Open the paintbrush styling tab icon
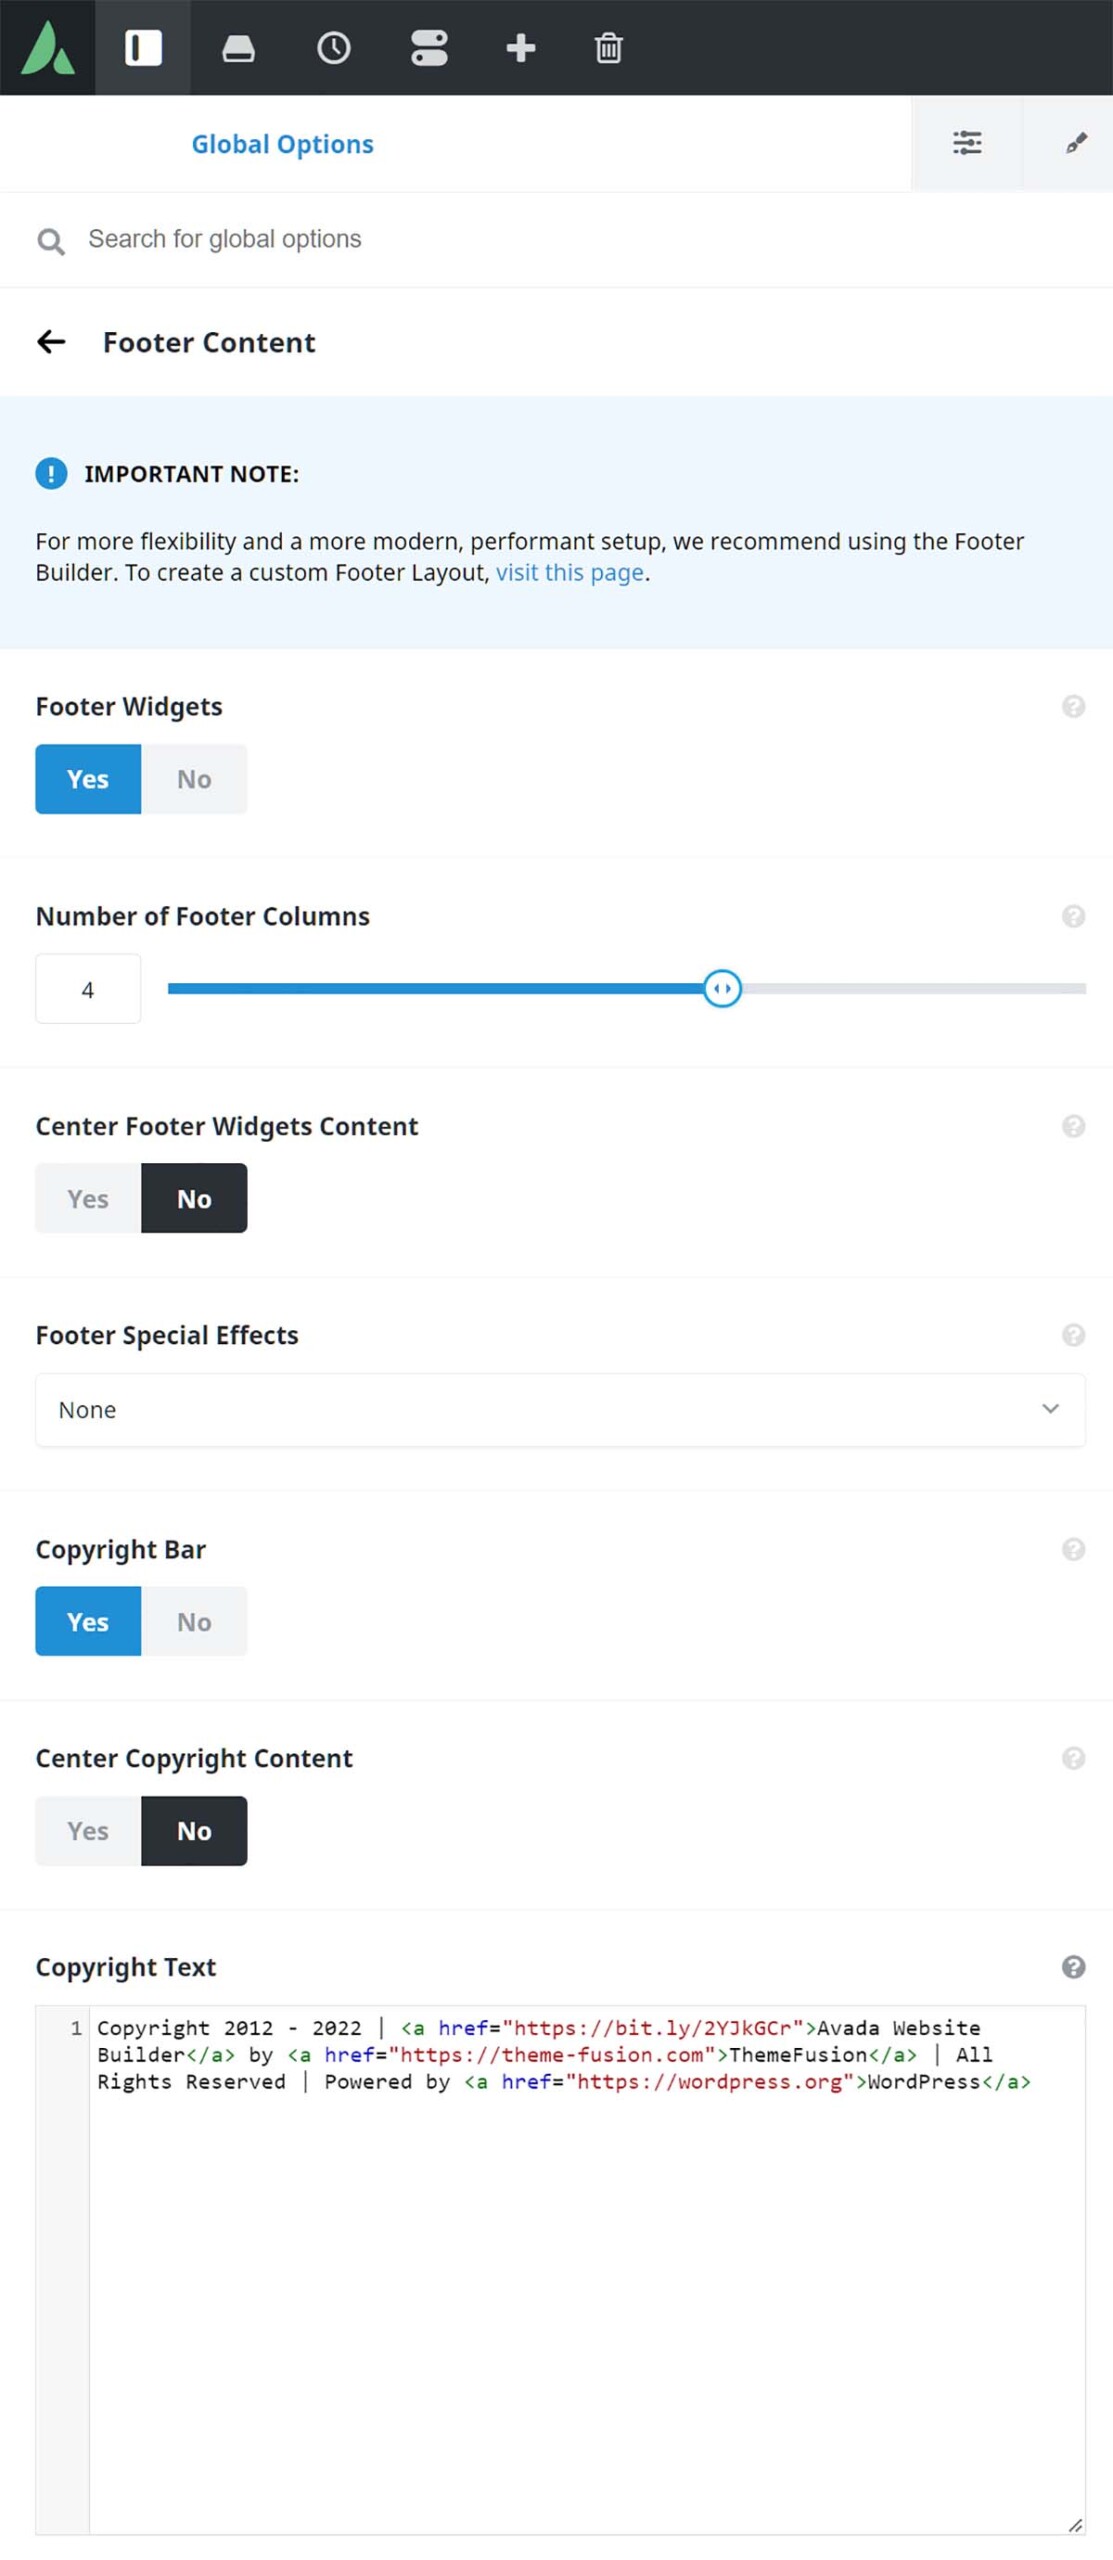 tap(1076, 143)
